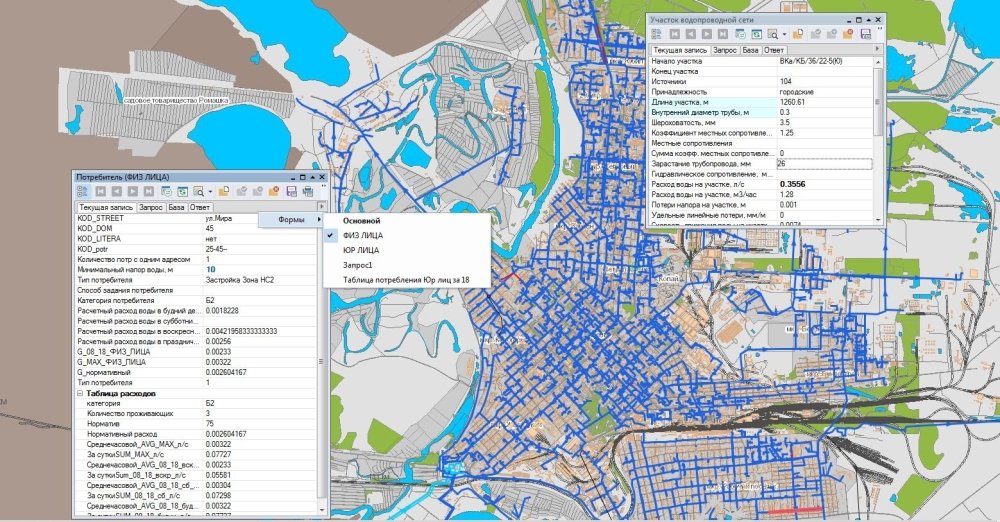Click save icon in Участок водопроводной сети toolbar
Image resolution: width=1000 pixels, height=522 pixels.
865,34
